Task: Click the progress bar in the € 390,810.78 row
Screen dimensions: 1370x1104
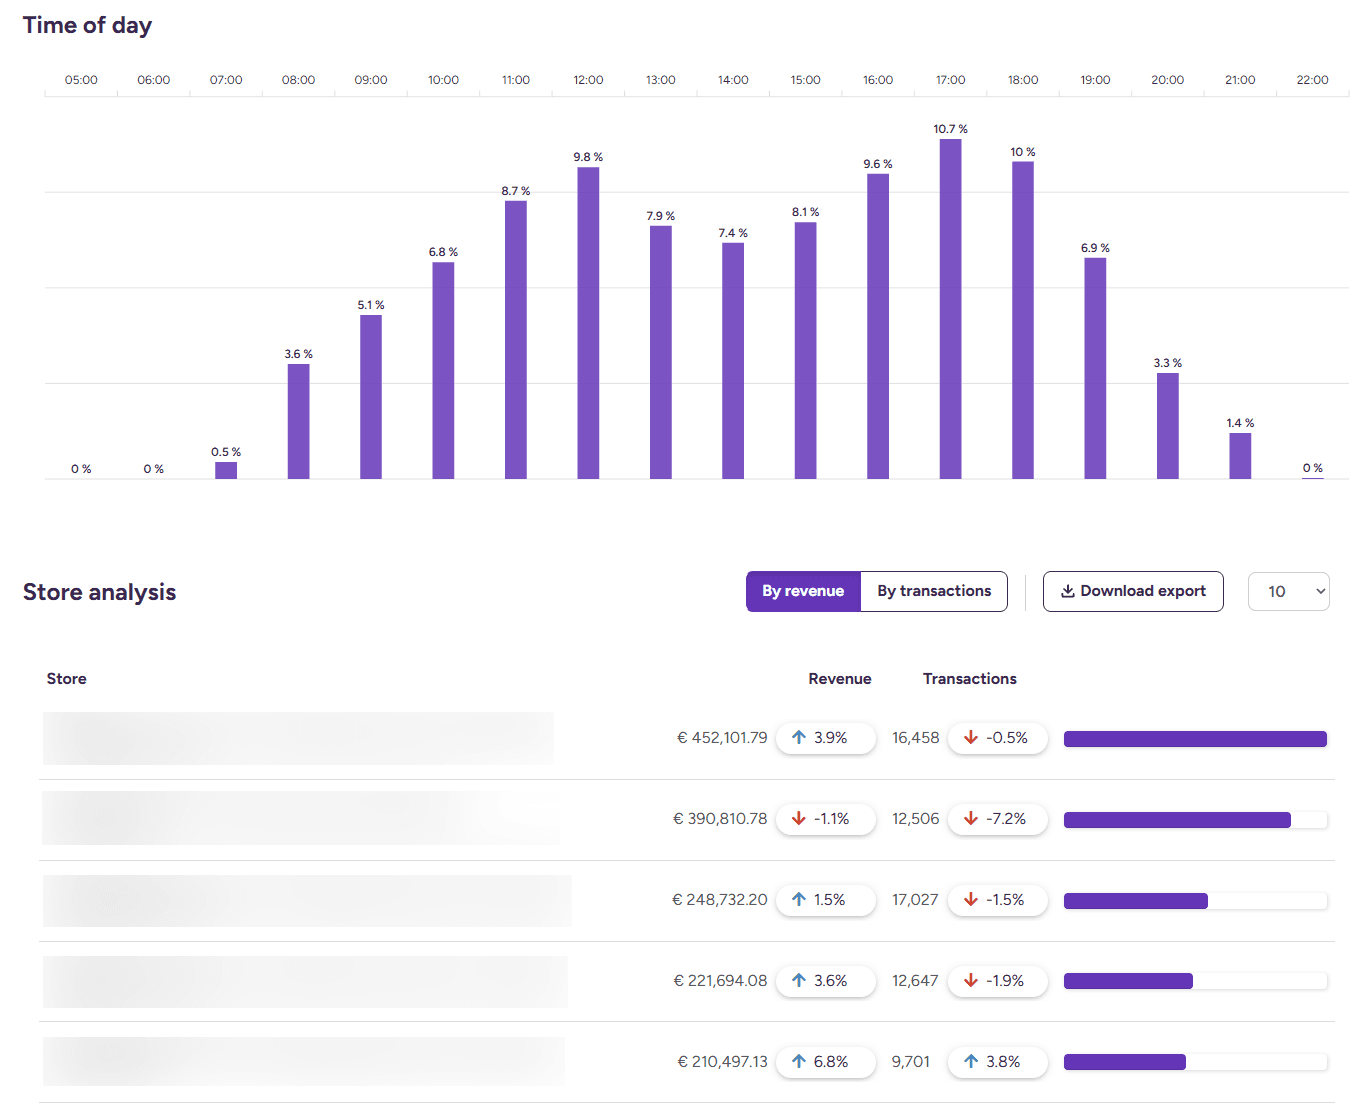Action: [1195, 820]
